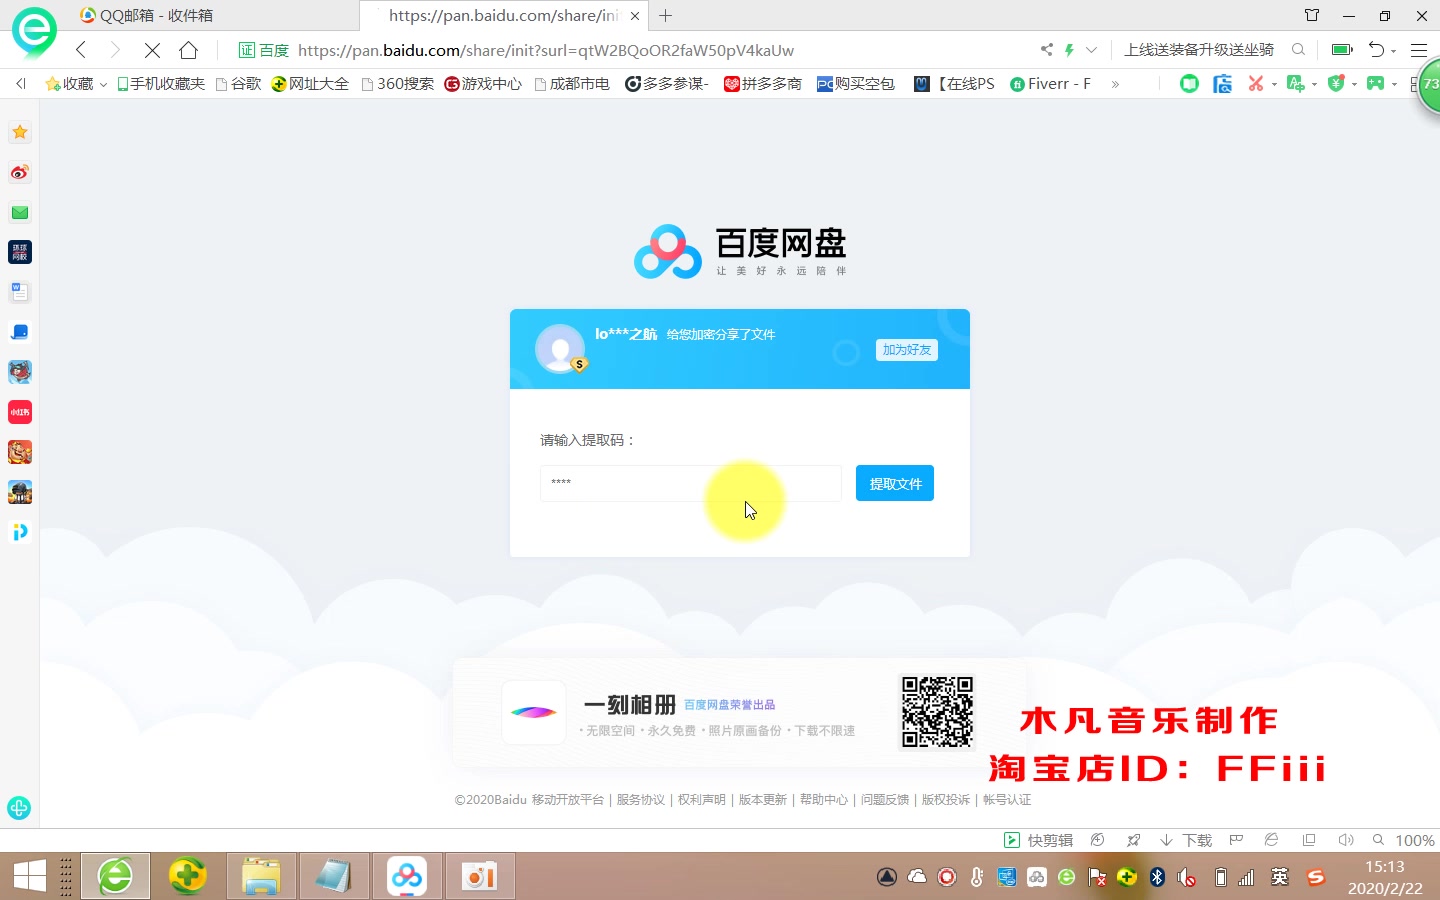Open the favorites star in the sidebar
The height and width of the screenshot is (900, 1440).
20,132
